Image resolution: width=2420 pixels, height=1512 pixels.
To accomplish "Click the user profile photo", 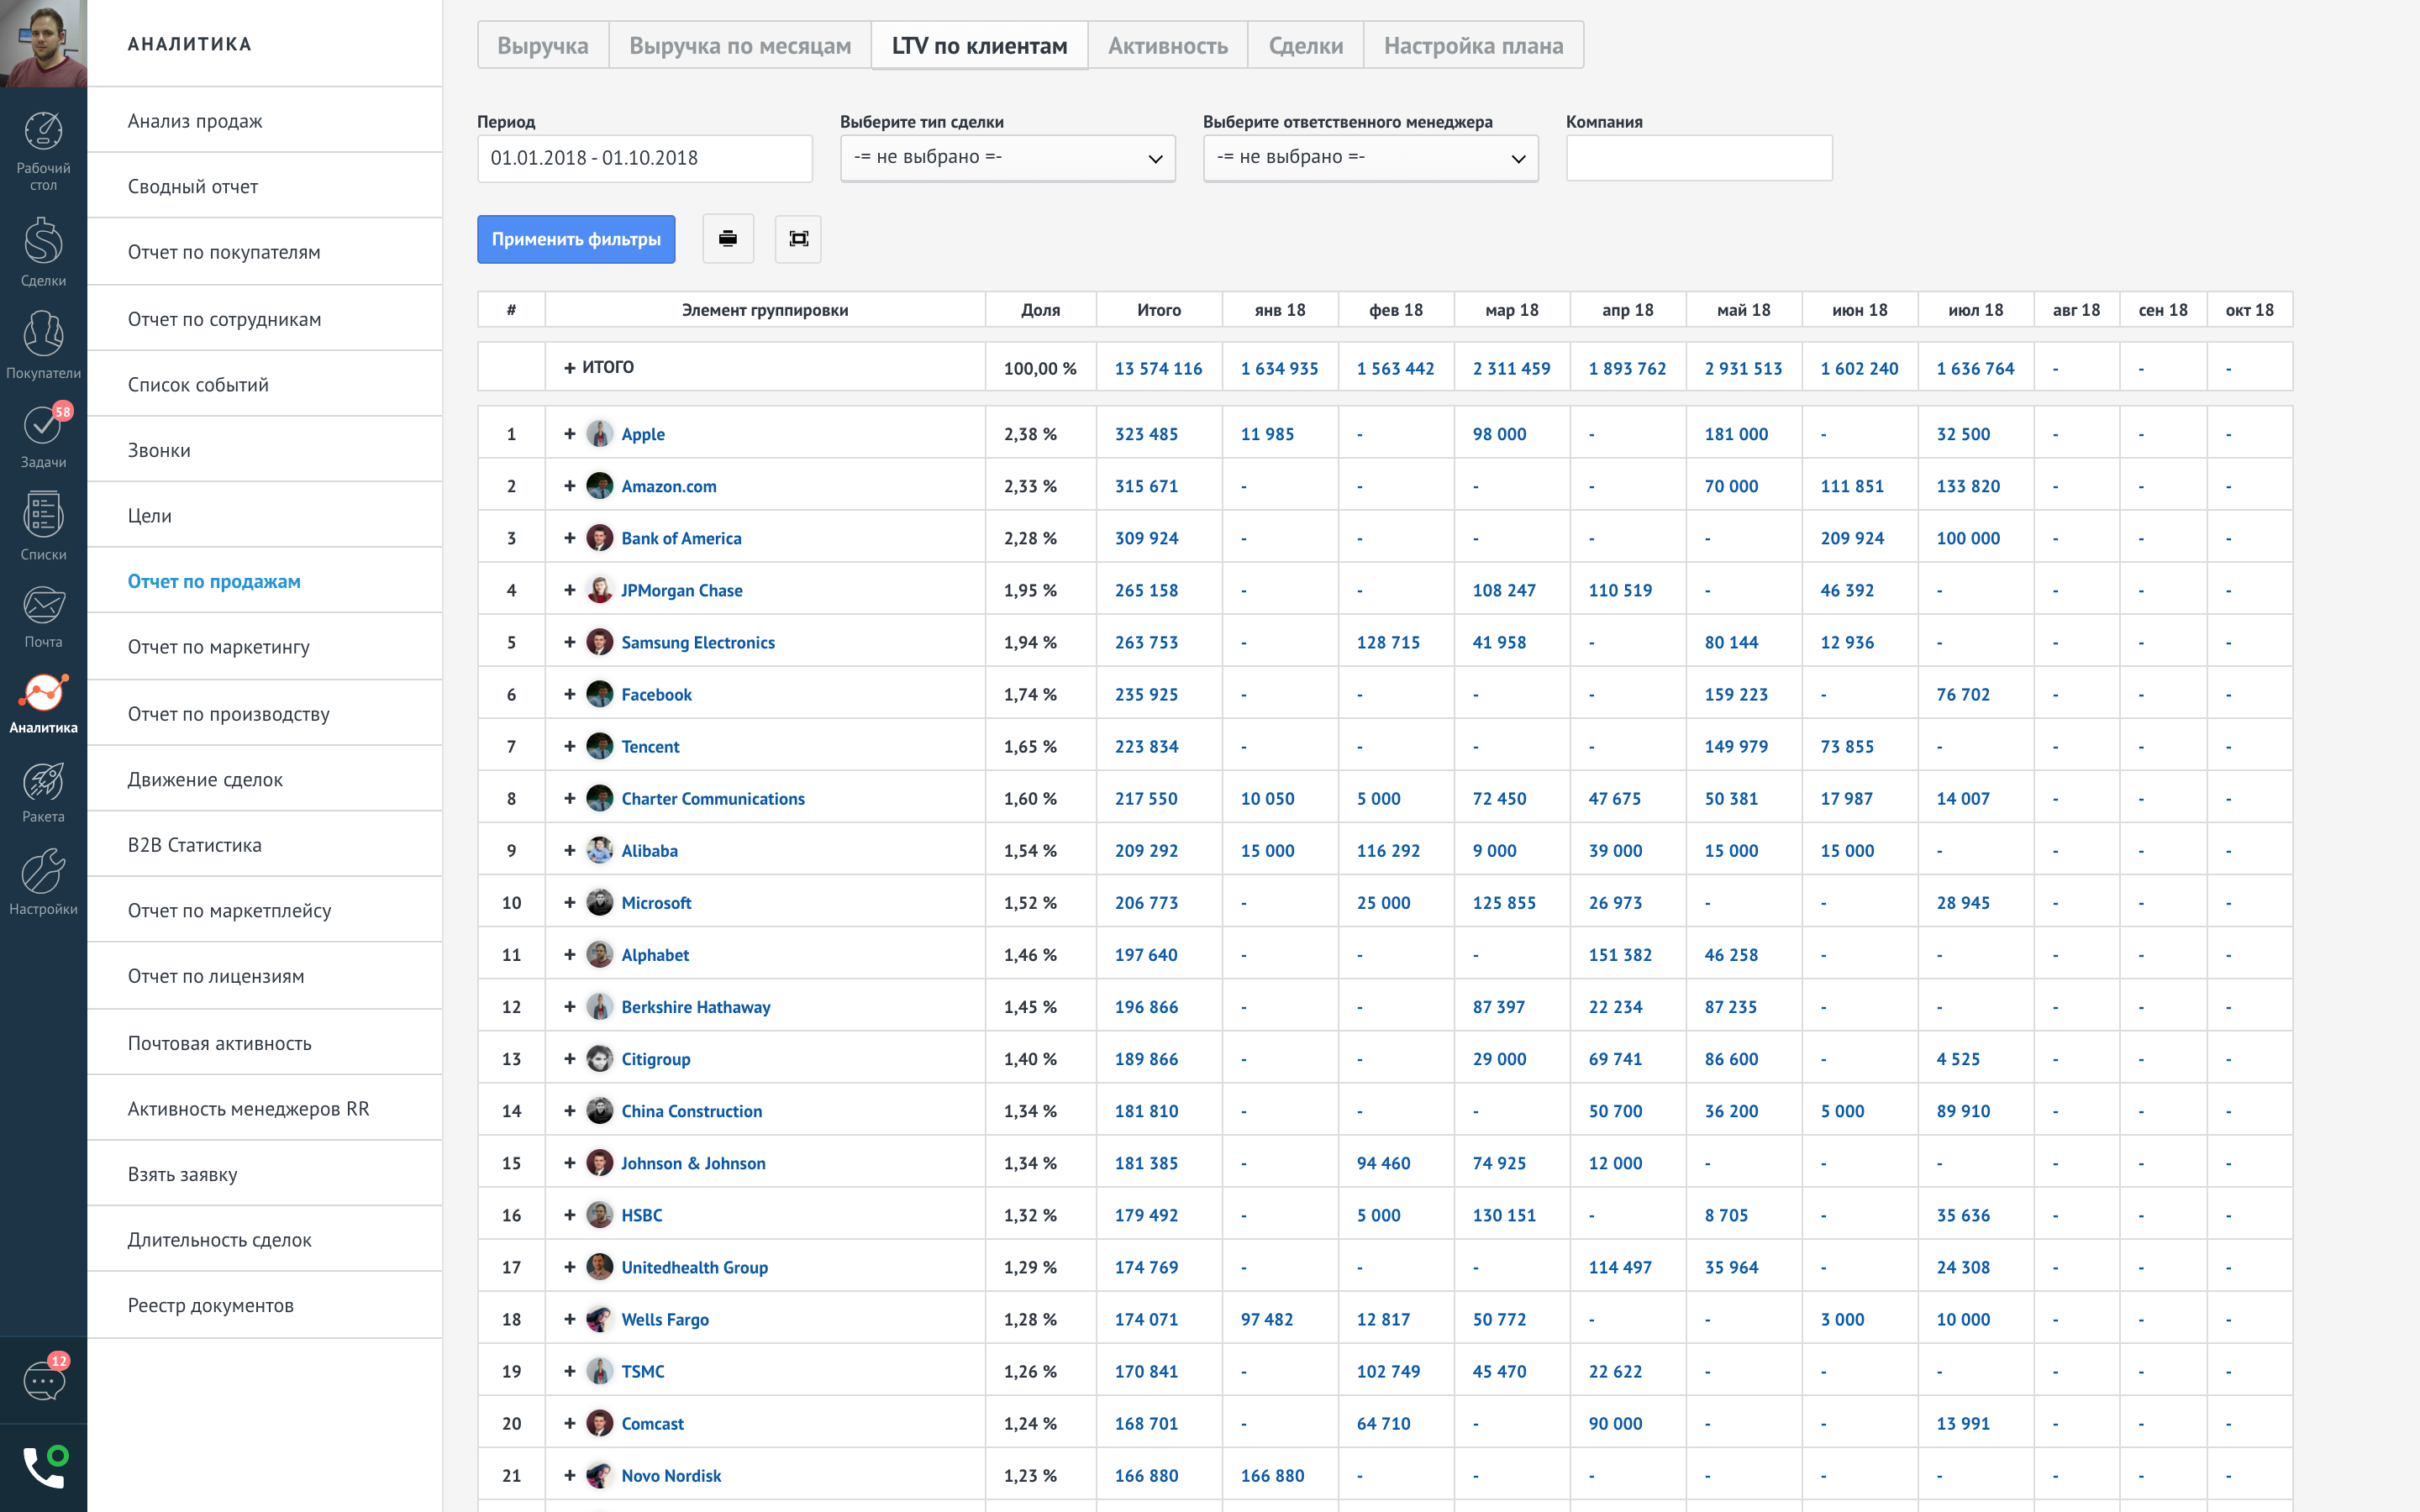I will (x=43, y=43).
